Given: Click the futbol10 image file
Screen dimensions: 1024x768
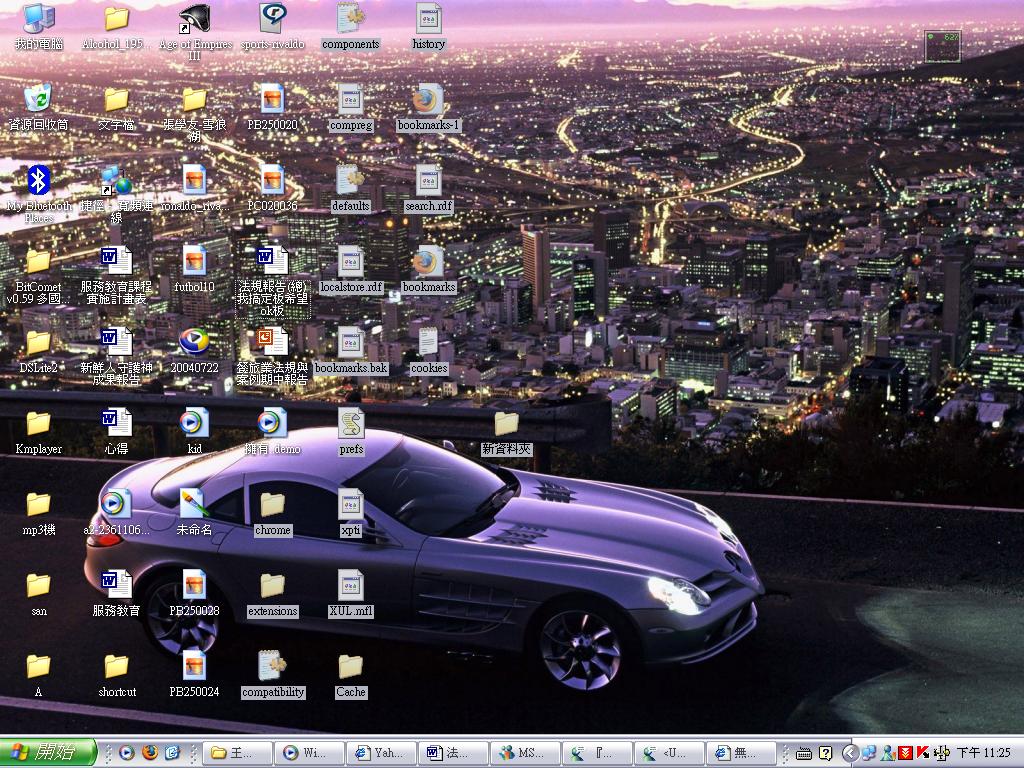Looking at the screenshot, I should [194, 262].
